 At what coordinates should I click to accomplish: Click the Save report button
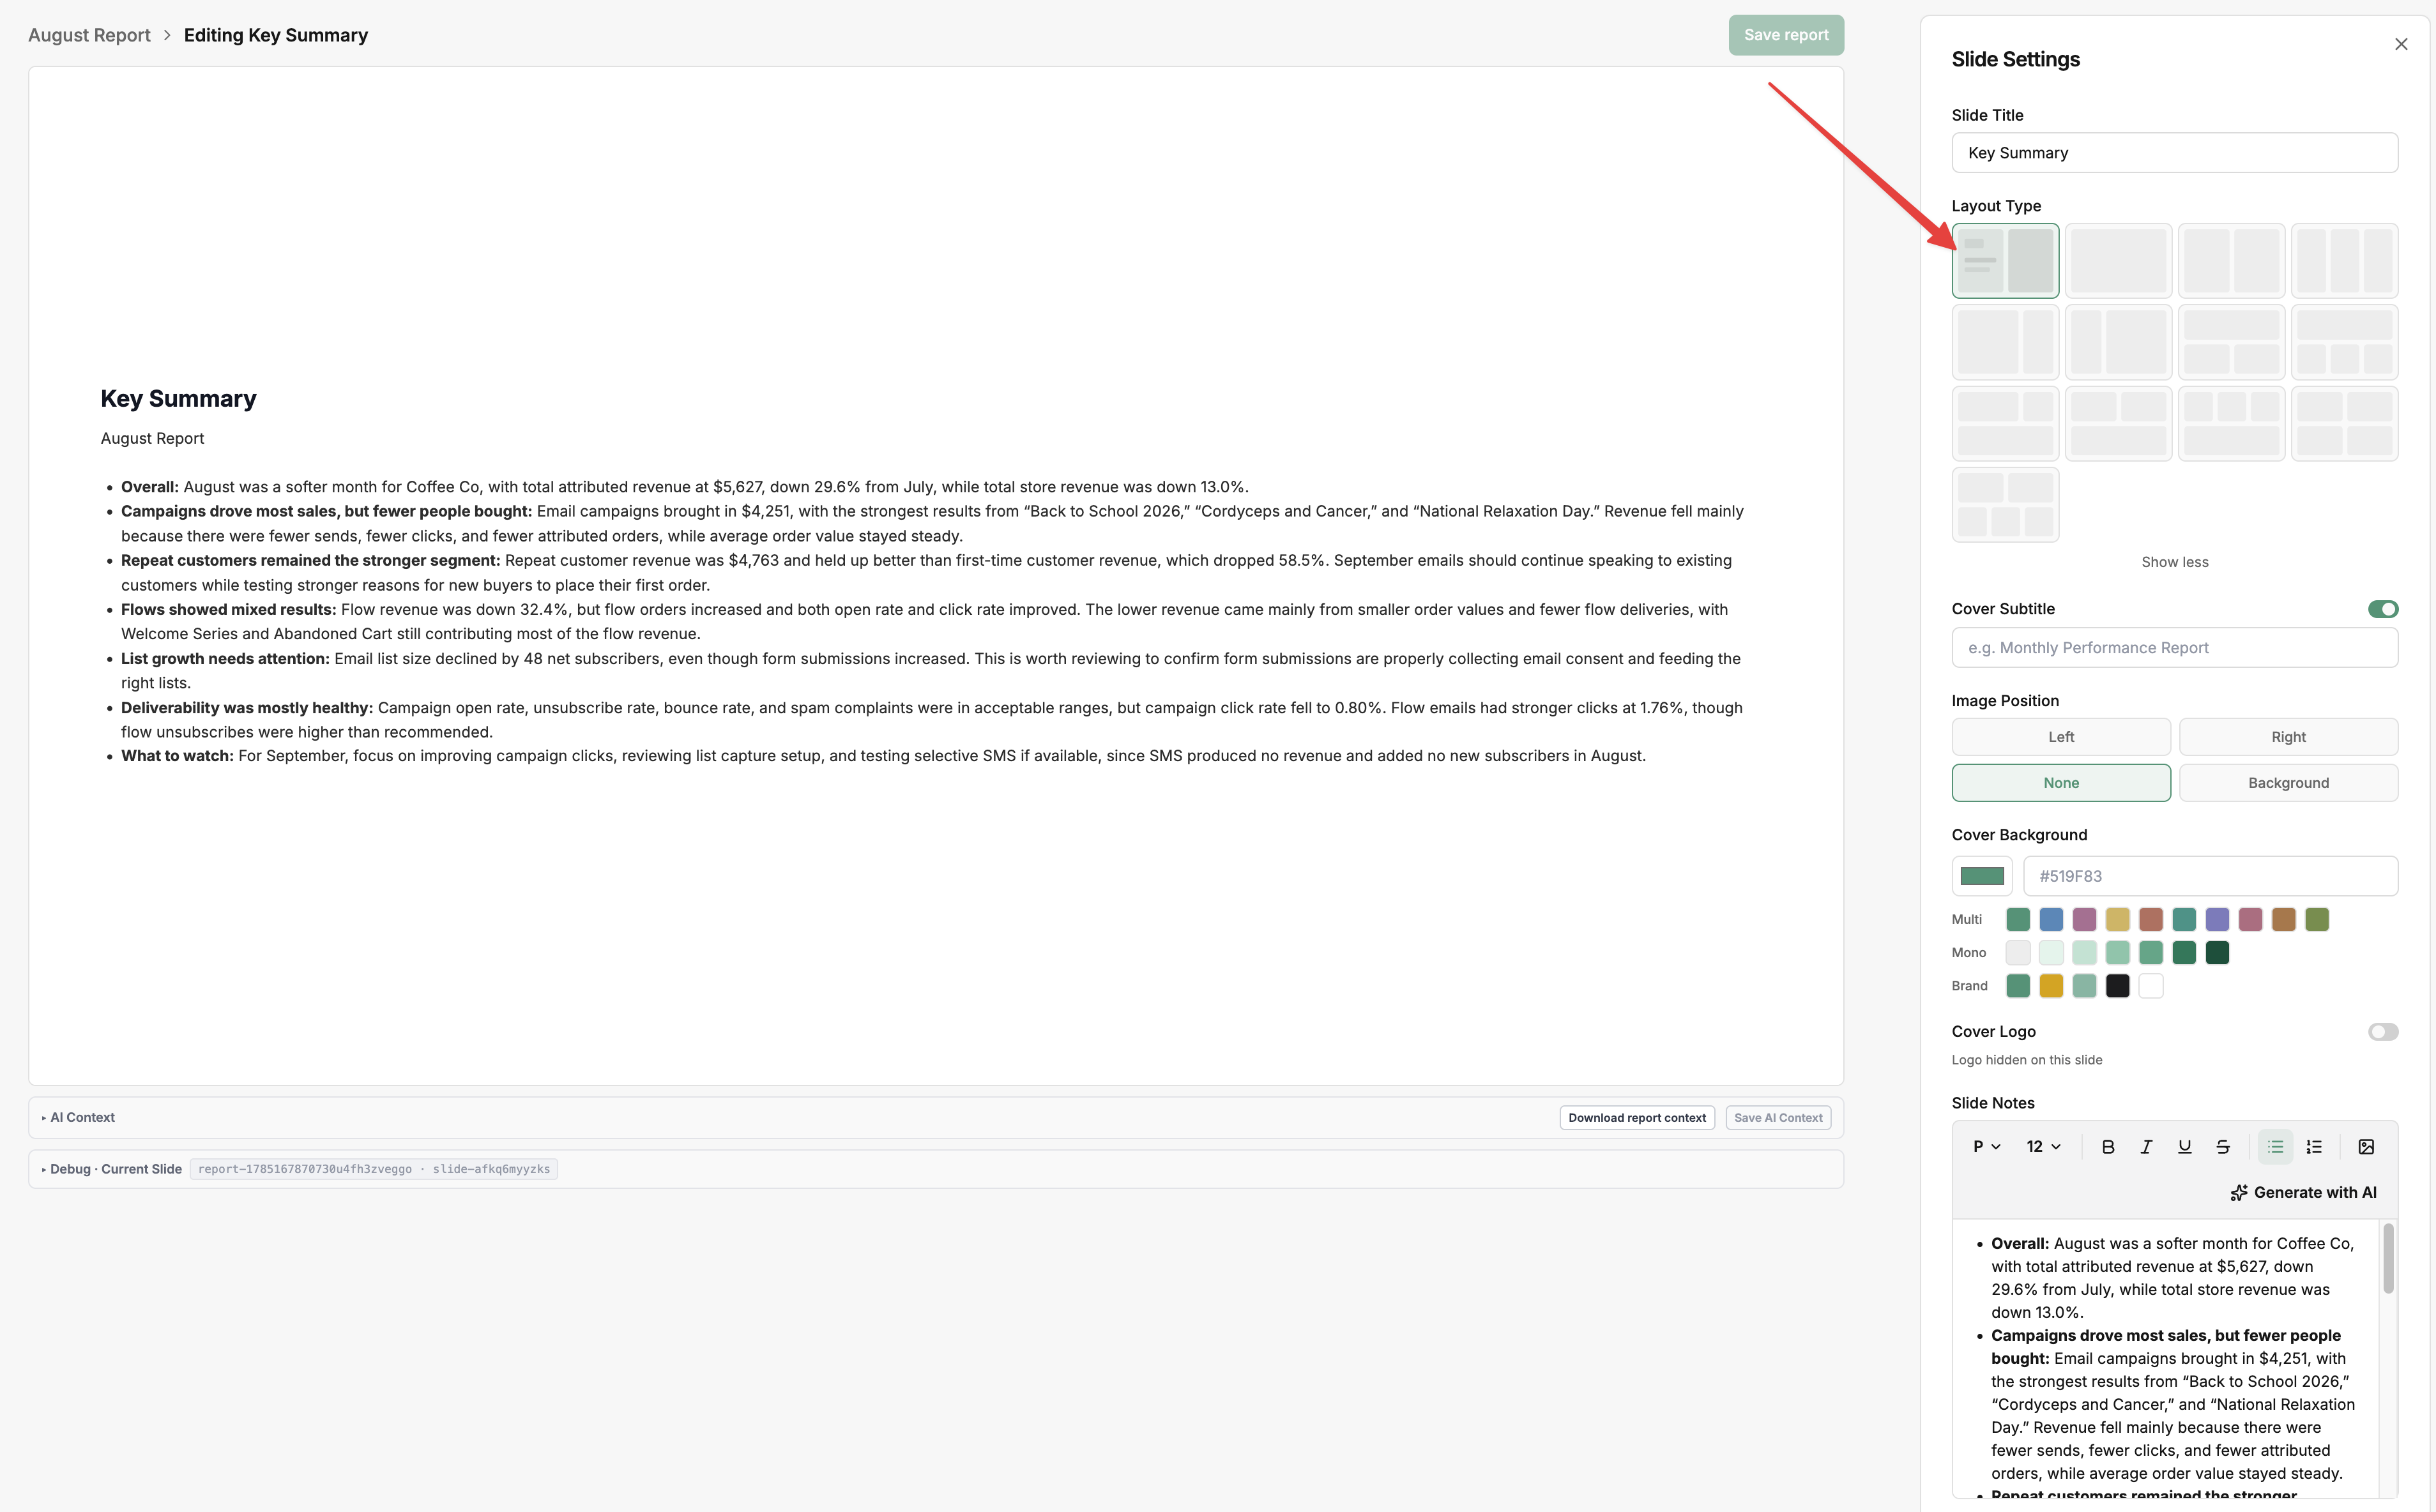(1786, 35)
